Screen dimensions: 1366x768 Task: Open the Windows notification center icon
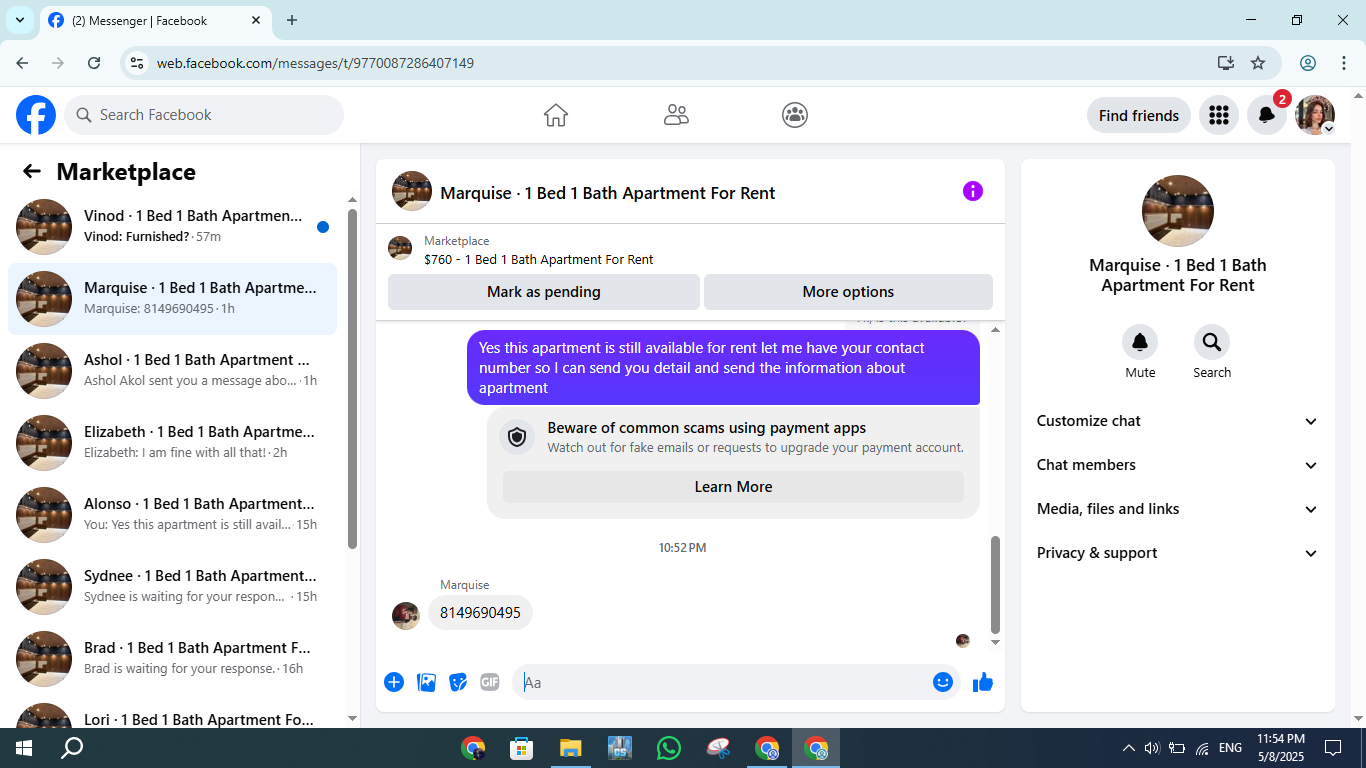point(1333,748)
